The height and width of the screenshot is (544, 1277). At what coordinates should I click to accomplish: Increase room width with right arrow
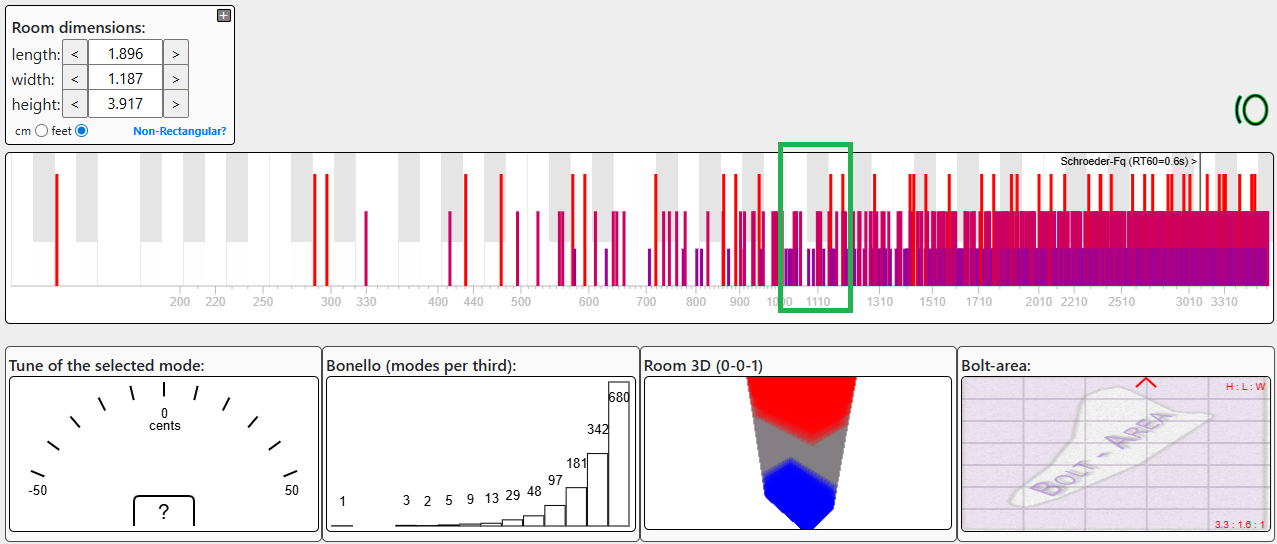coord(175,79)
